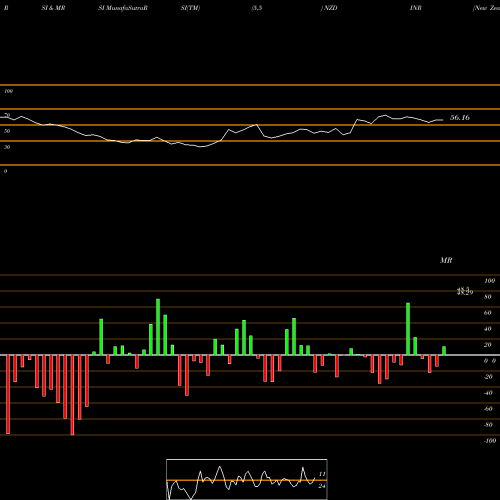Click the 30 label on RSI axis
This screenshot has height=500, width=500.
coord(7,147)
